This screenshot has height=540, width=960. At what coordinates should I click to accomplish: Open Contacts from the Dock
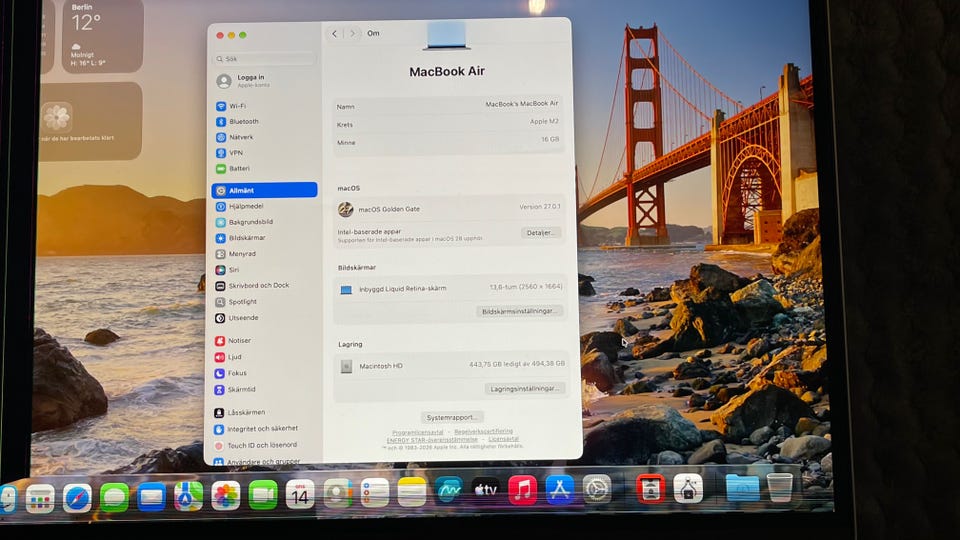337,493
